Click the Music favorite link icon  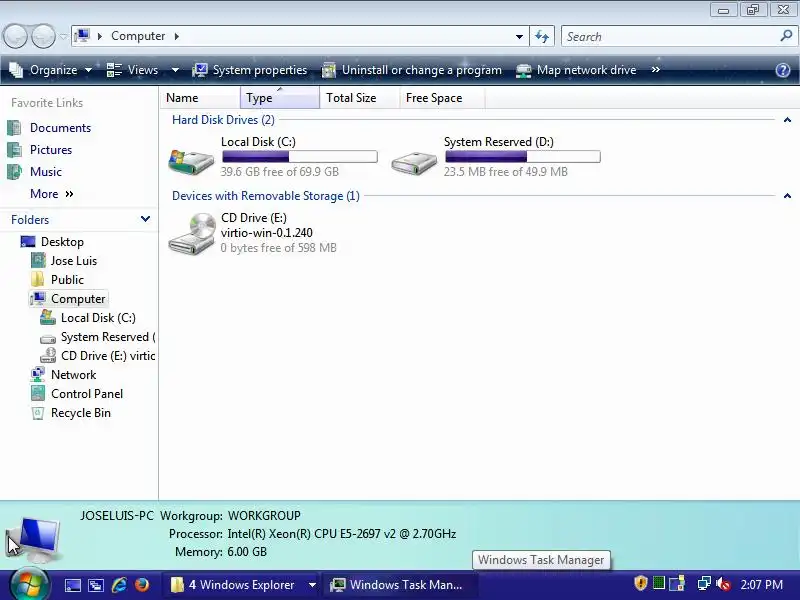(14, 171)
